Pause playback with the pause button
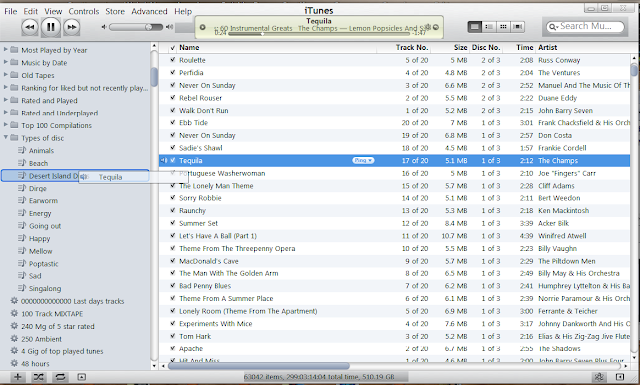This screenshot has height=385, width=640. [x=51, y=27]
